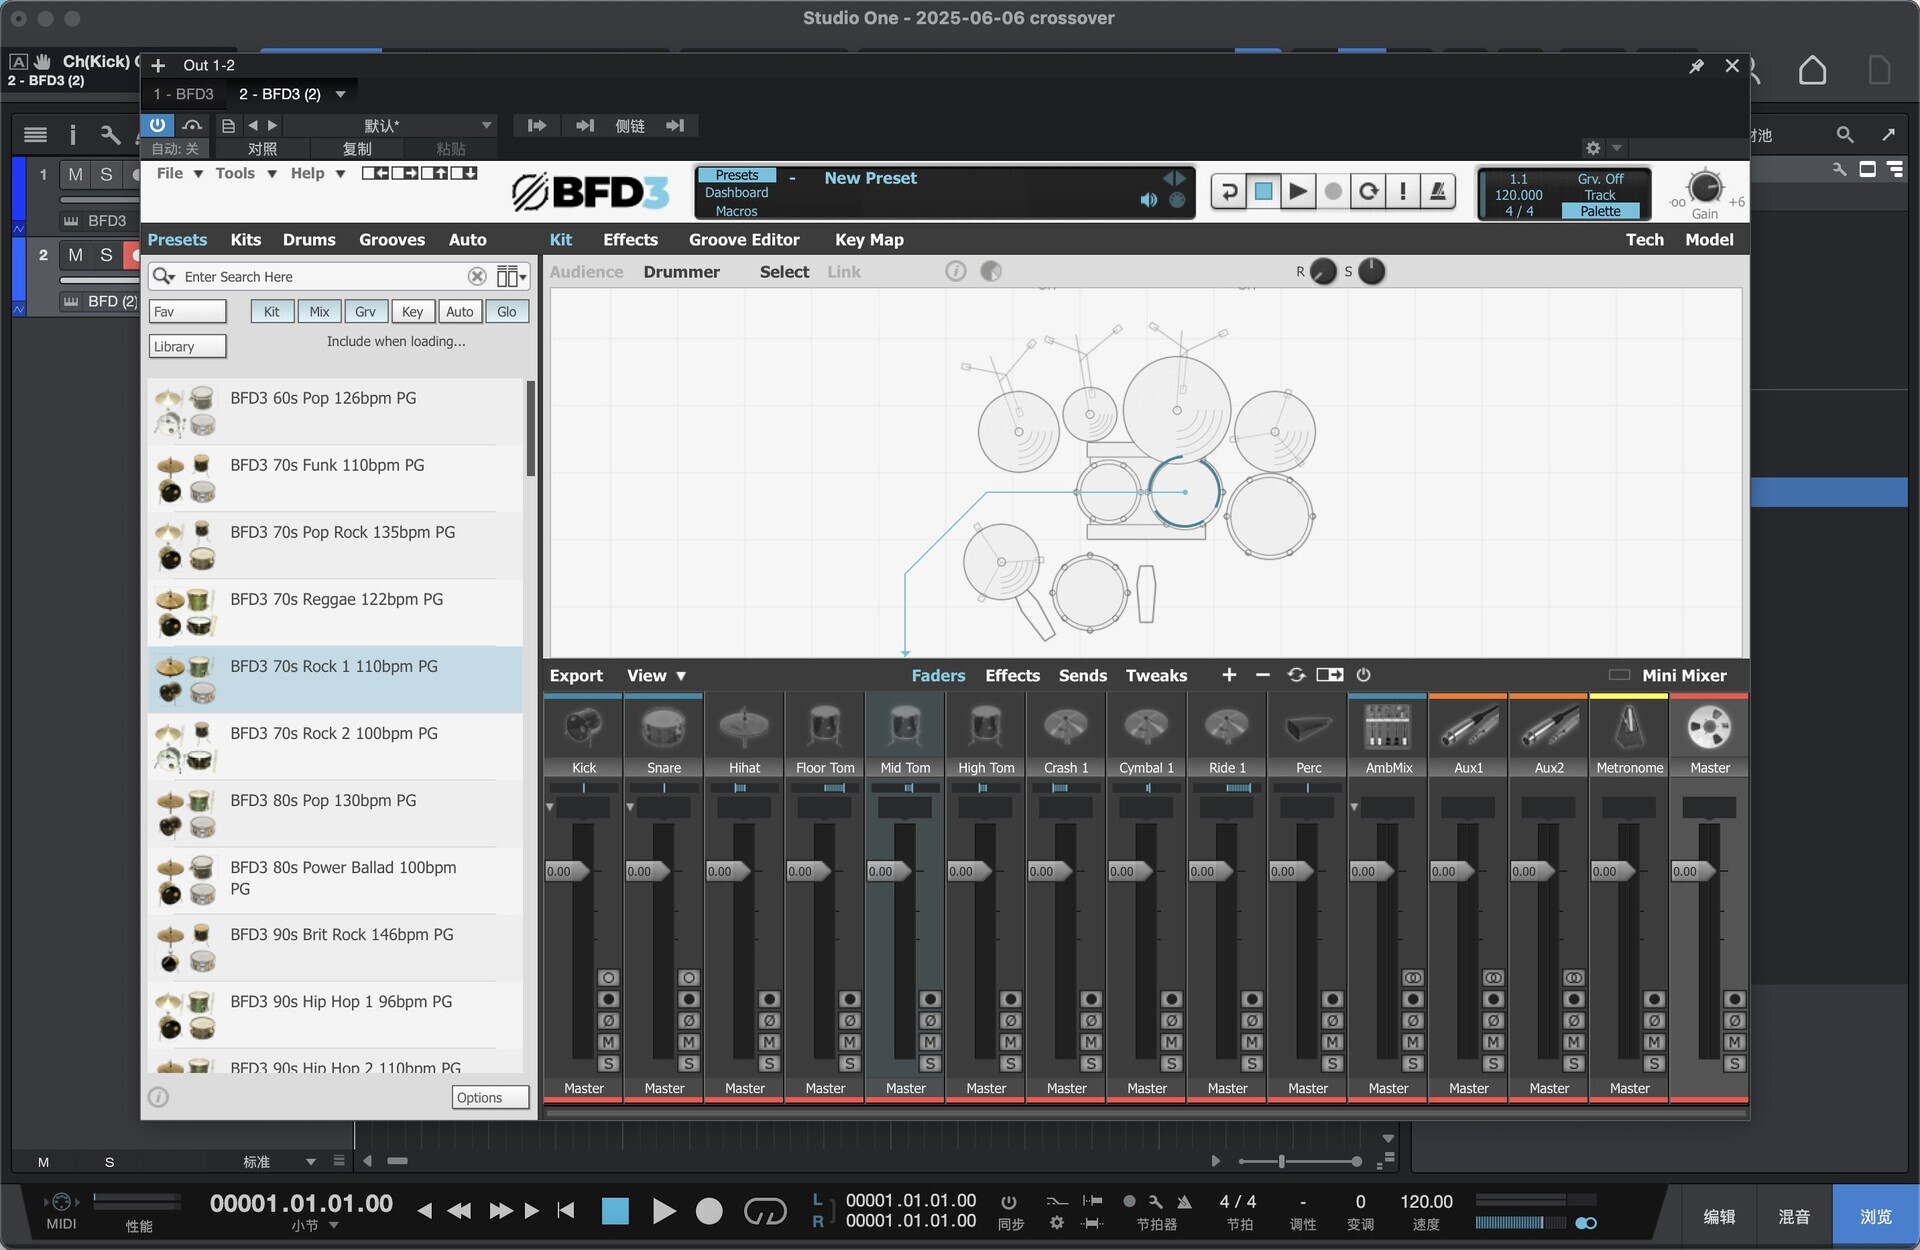
Task: Adjust the BFD3 Gain knob
Action: coord(1704,187)
